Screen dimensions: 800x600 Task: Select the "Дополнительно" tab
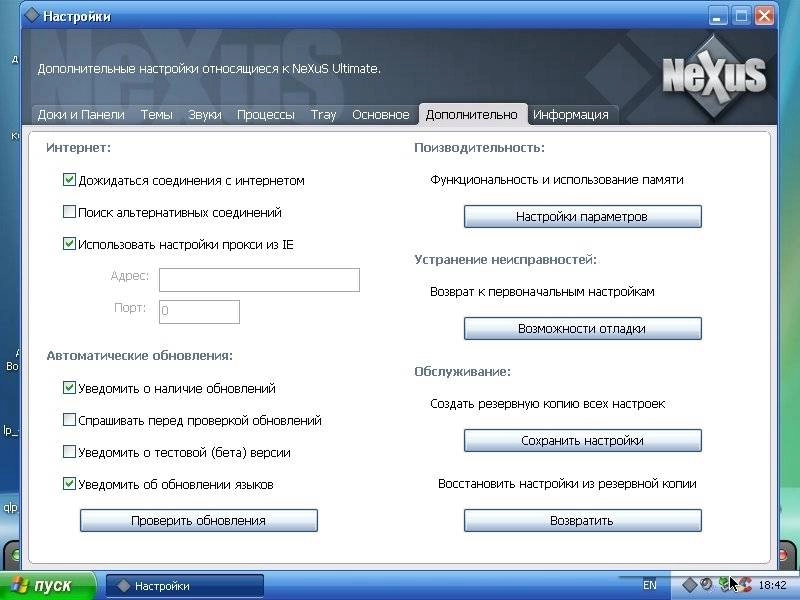471,115
